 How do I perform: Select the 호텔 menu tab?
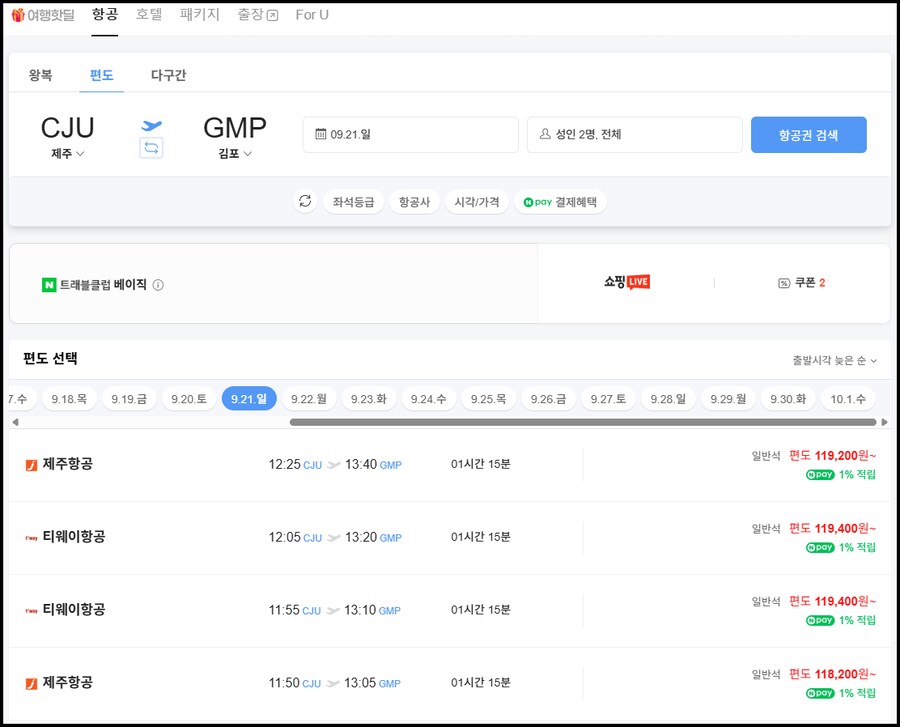click(149, 15)
